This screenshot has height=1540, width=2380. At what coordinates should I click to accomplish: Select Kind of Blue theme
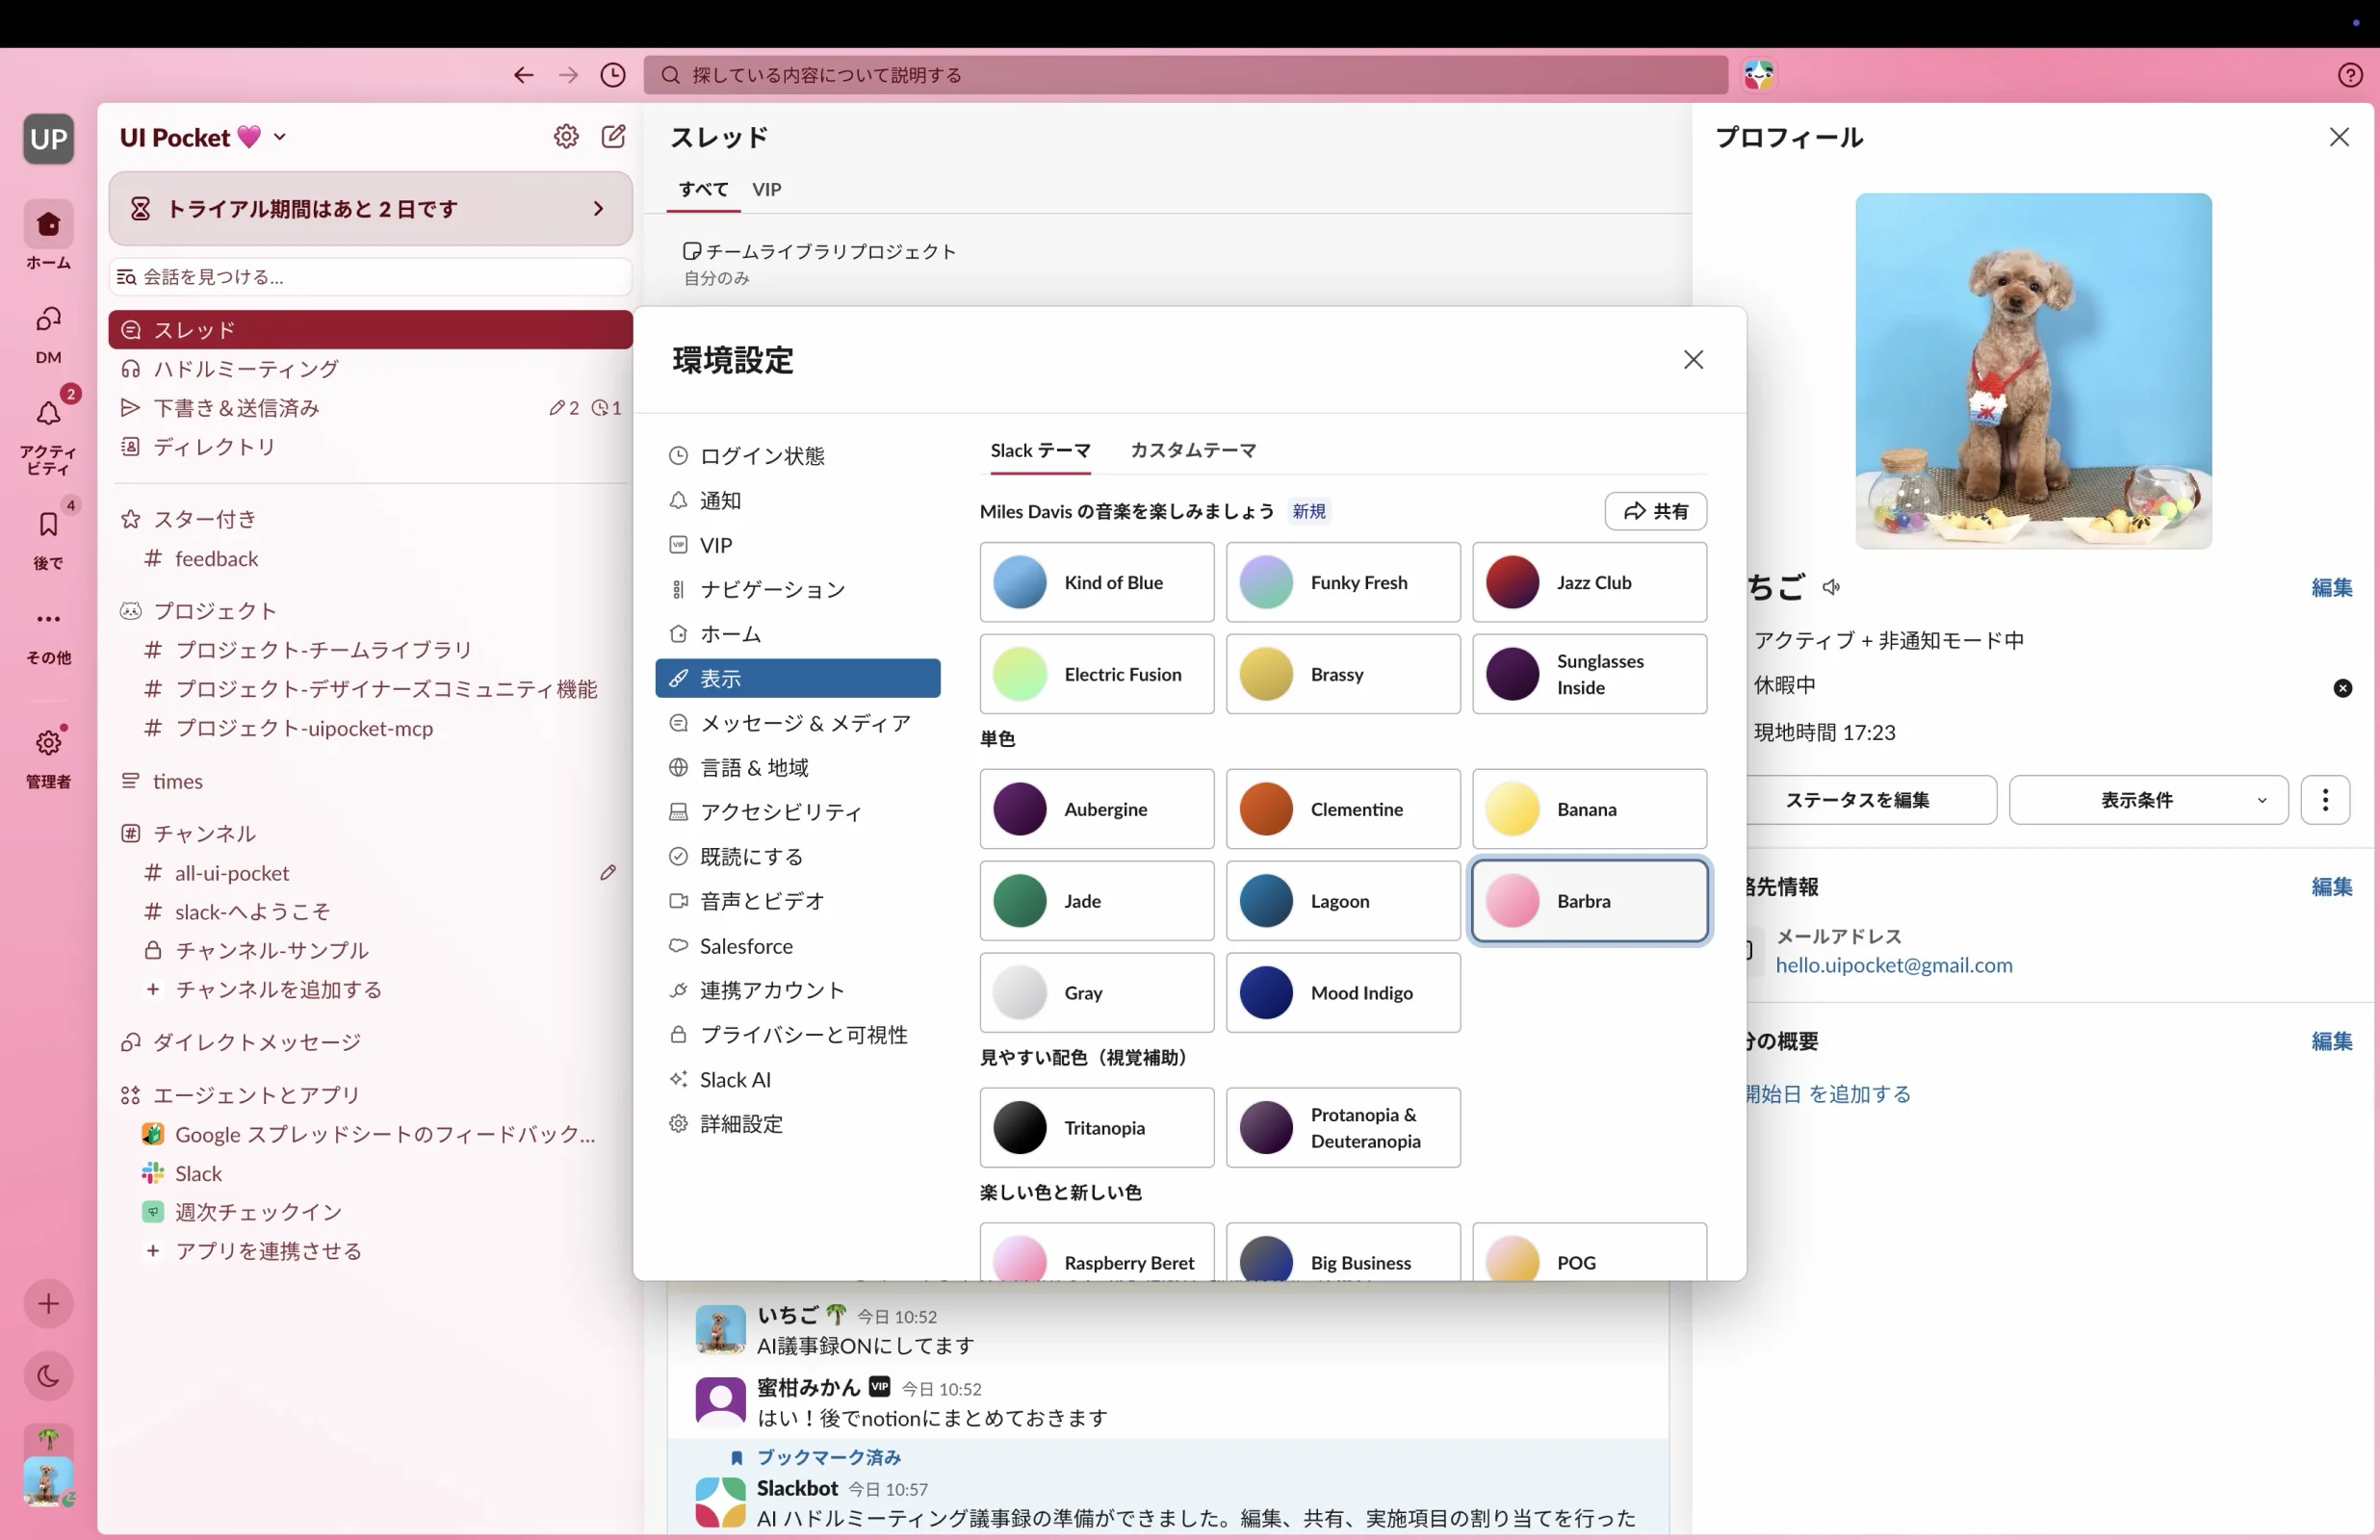1097,582
